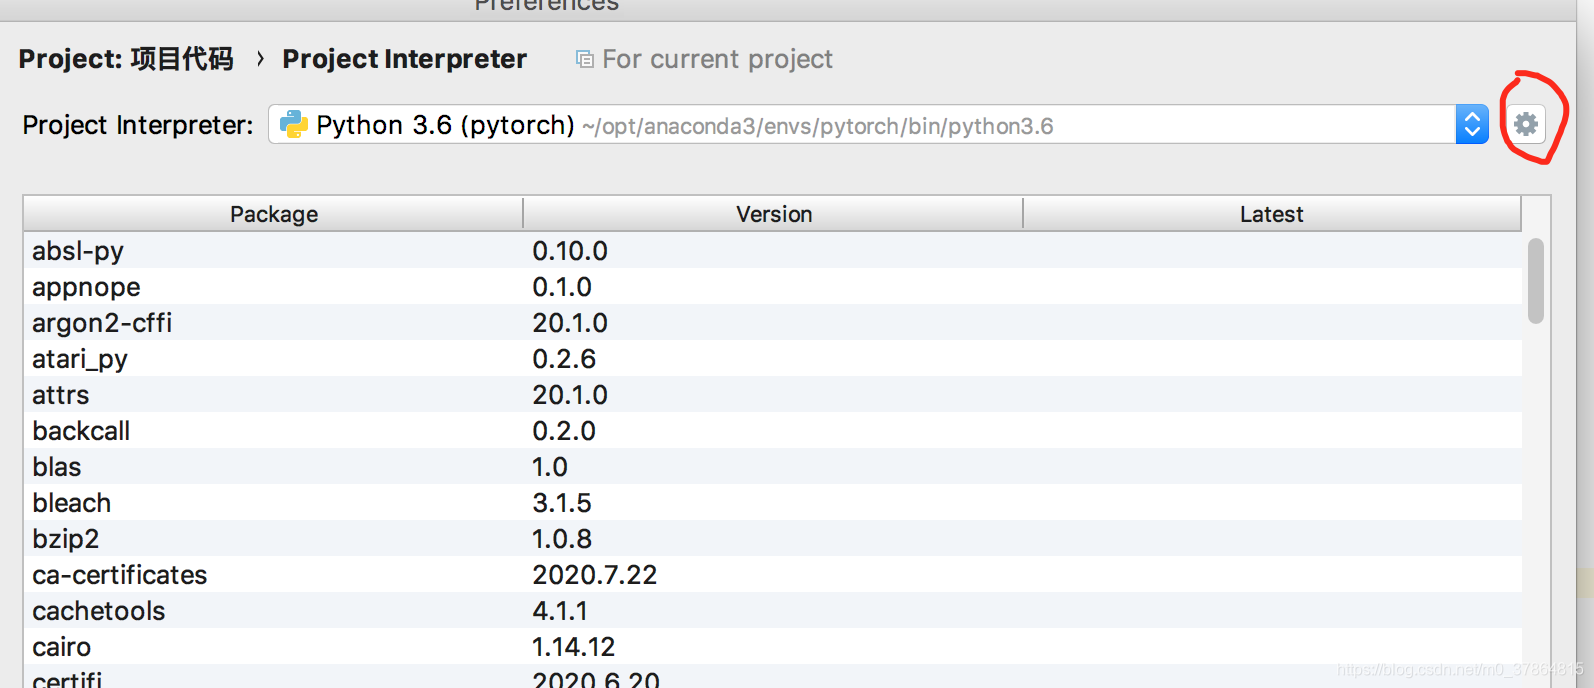Select the appnope package row
The height and width of the screenshot is (688, 1594).
pos(772,286)
